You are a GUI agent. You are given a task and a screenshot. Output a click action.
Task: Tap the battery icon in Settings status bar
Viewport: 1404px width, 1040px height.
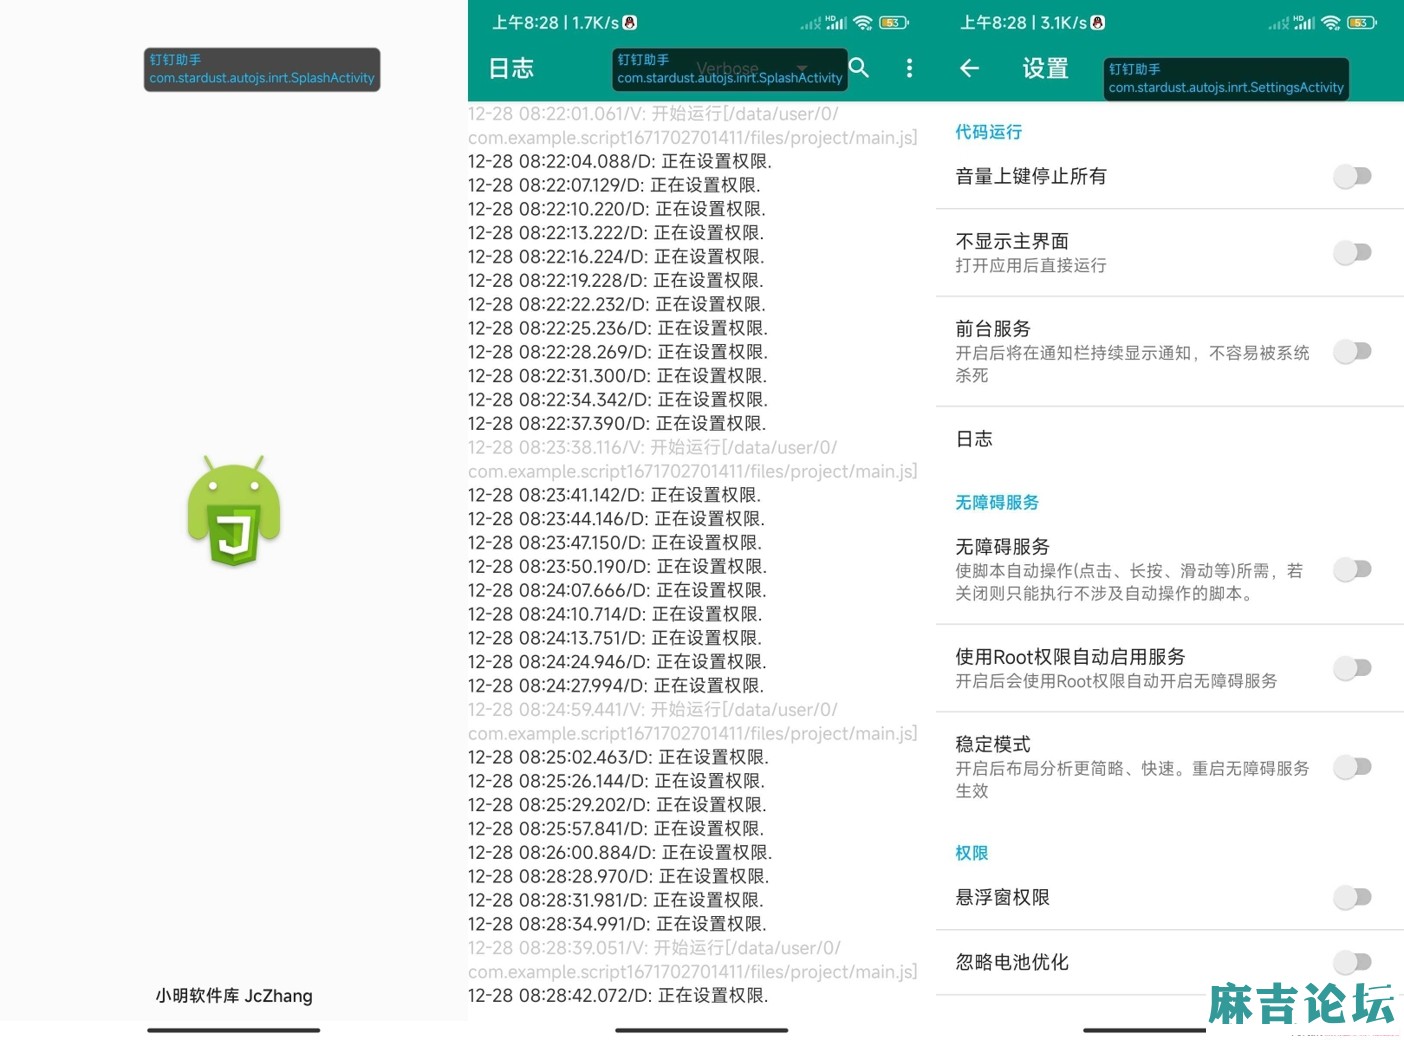point(1361,22)
